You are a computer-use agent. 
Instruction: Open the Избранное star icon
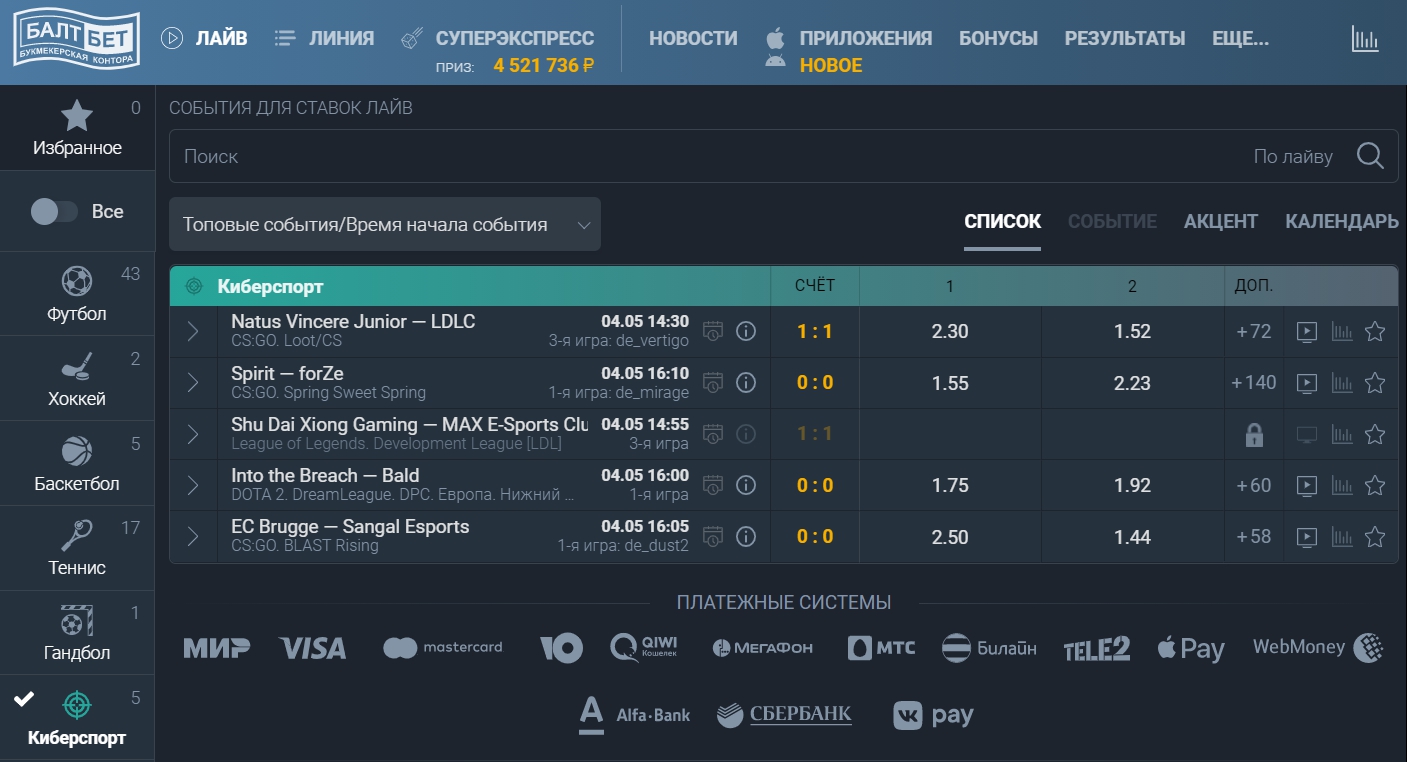click(77, 115)
